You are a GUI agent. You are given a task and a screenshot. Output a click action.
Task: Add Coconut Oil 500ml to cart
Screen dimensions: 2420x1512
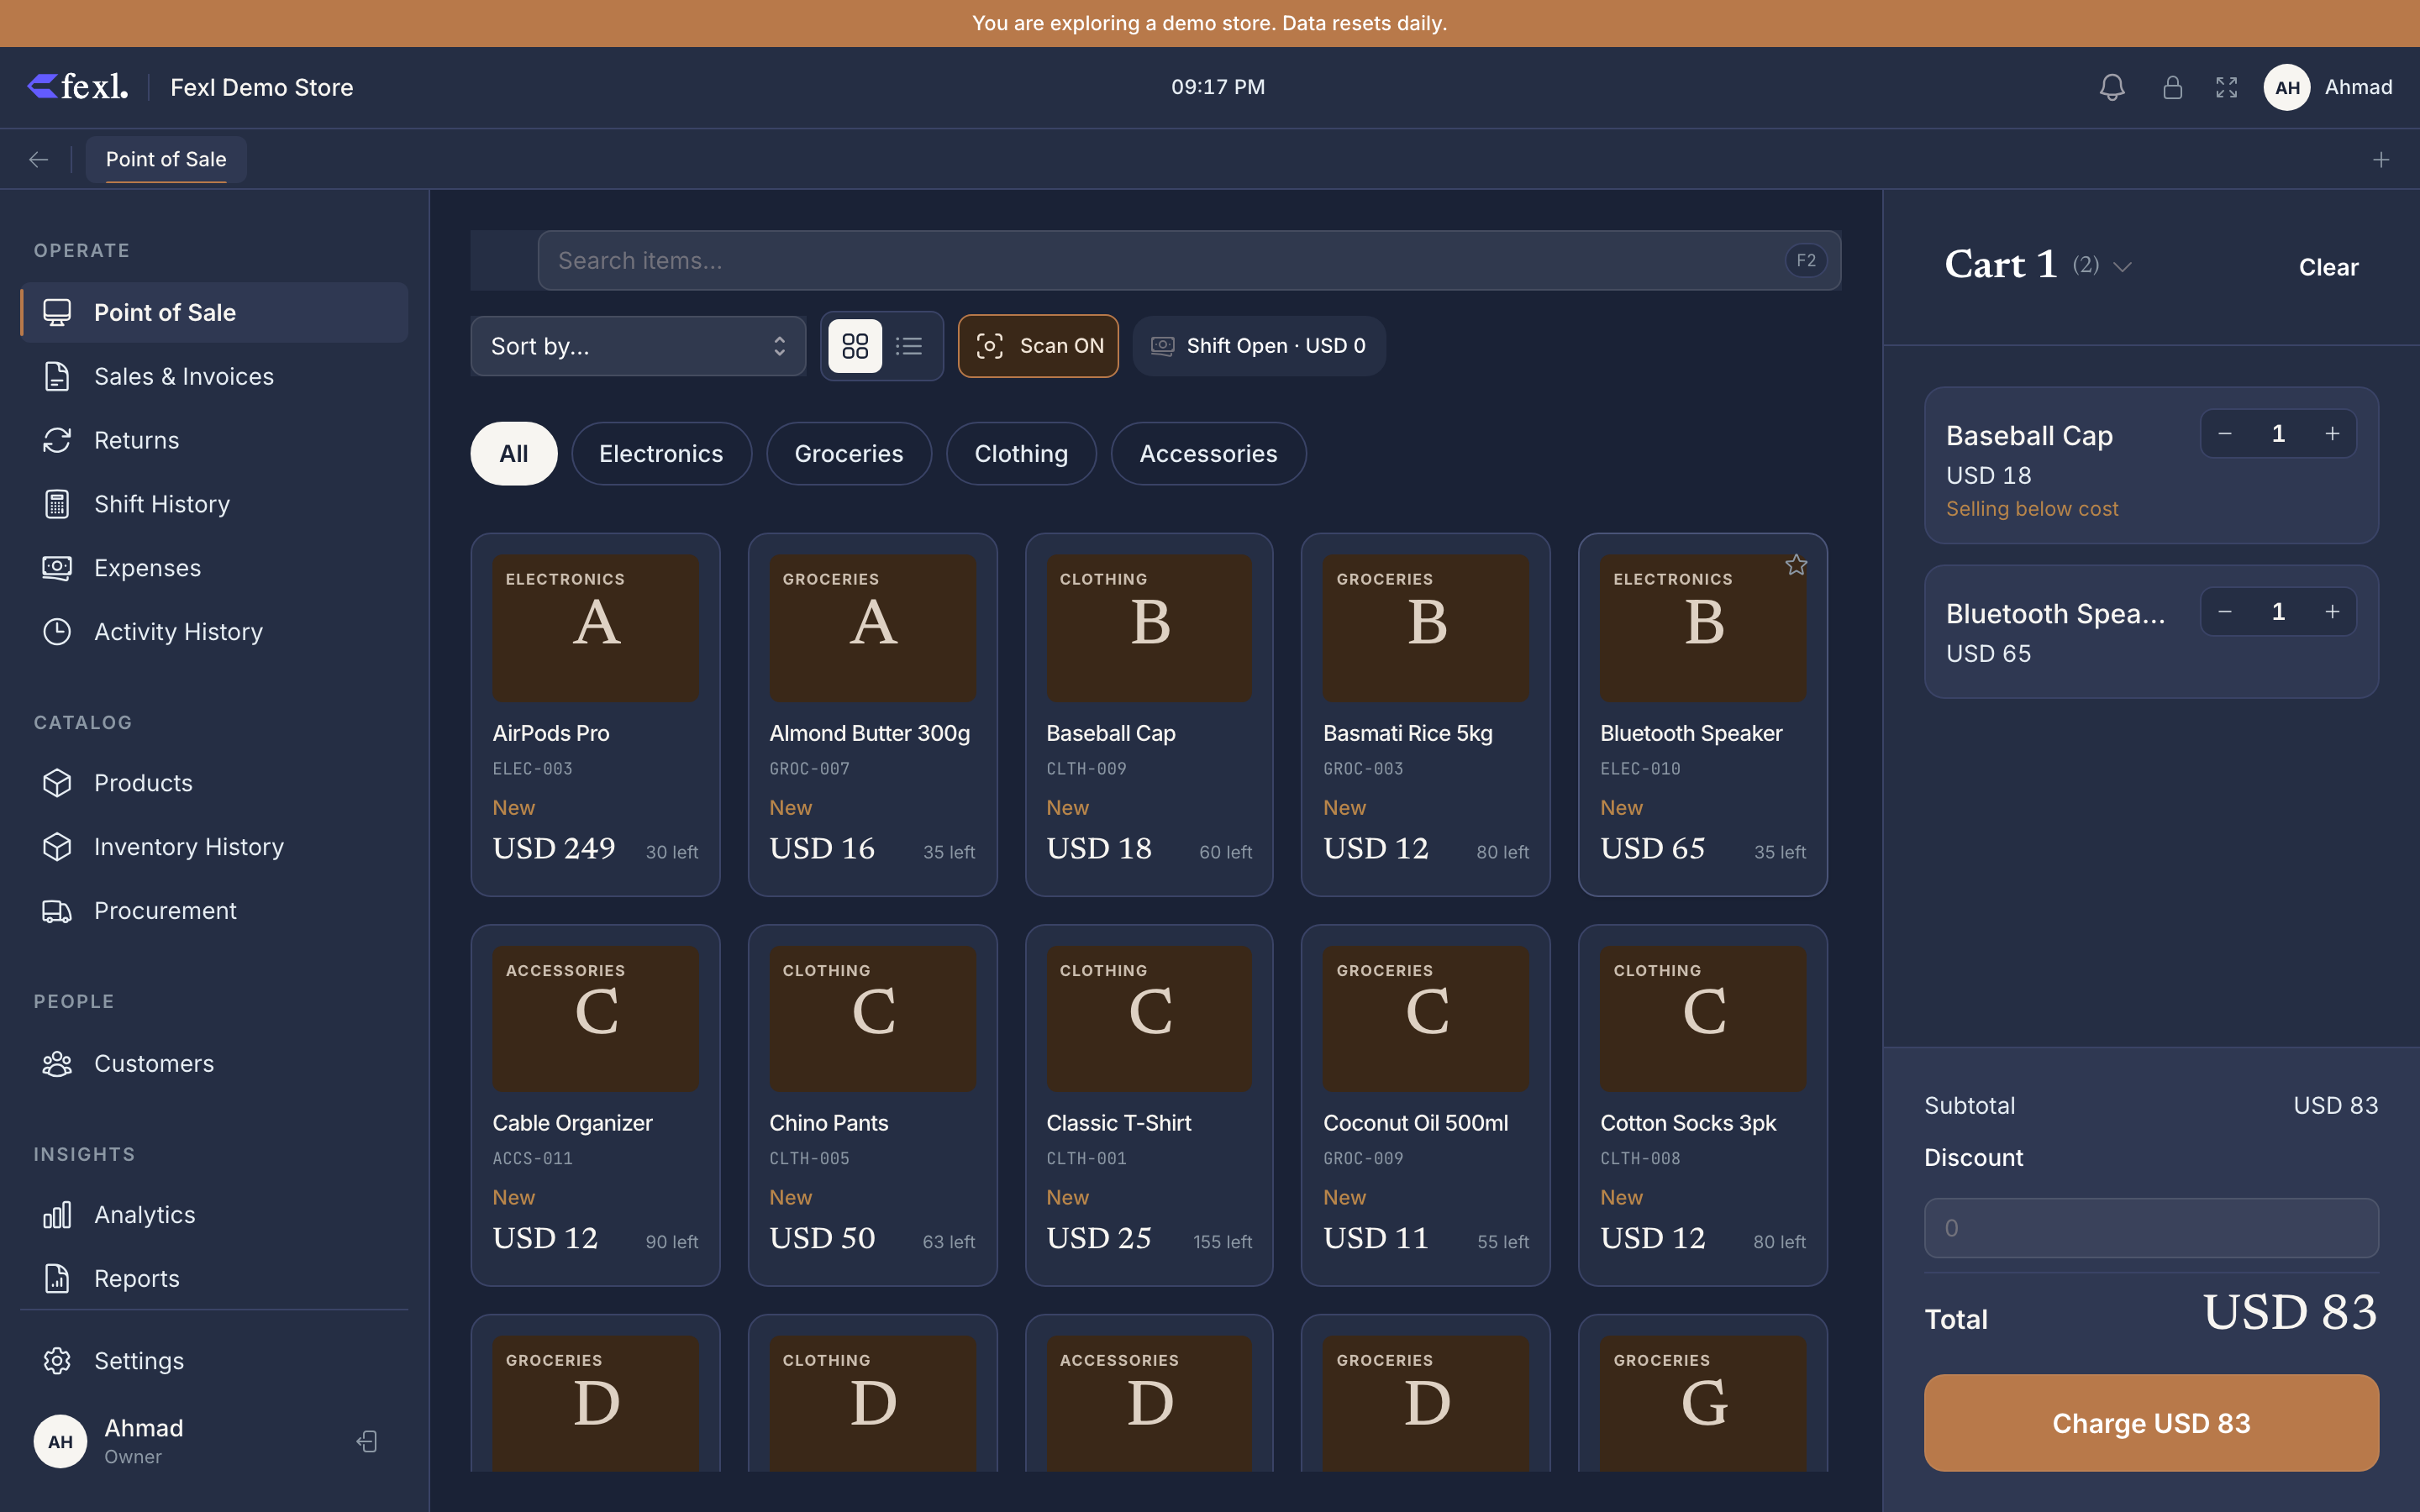[1426, 1105]
